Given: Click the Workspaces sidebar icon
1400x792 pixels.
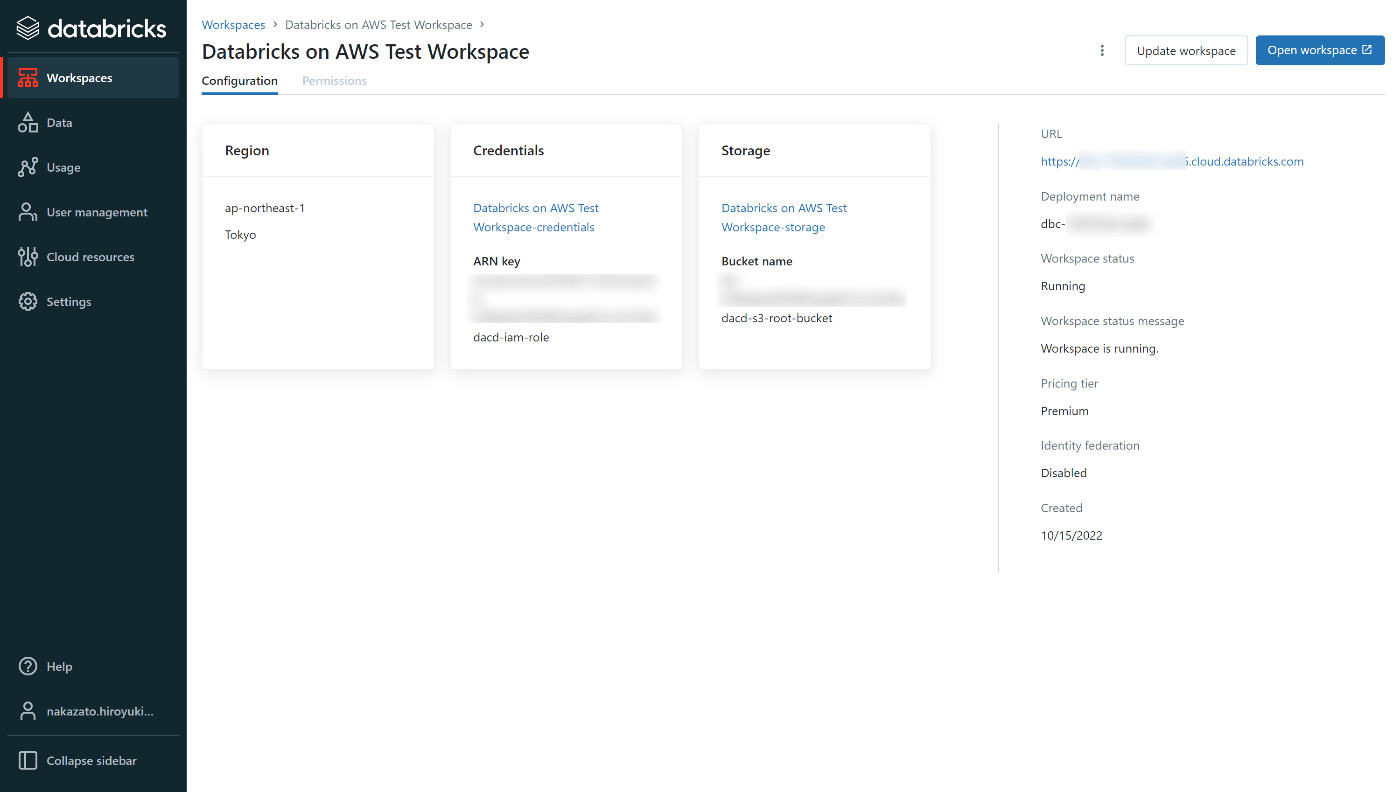Looking at the screenshot, I should pyautogui.click(x=28, y=78).
